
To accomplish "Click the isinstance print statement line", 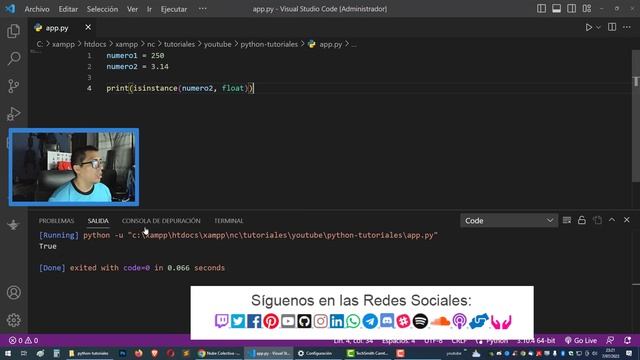I will pos(180,88).
